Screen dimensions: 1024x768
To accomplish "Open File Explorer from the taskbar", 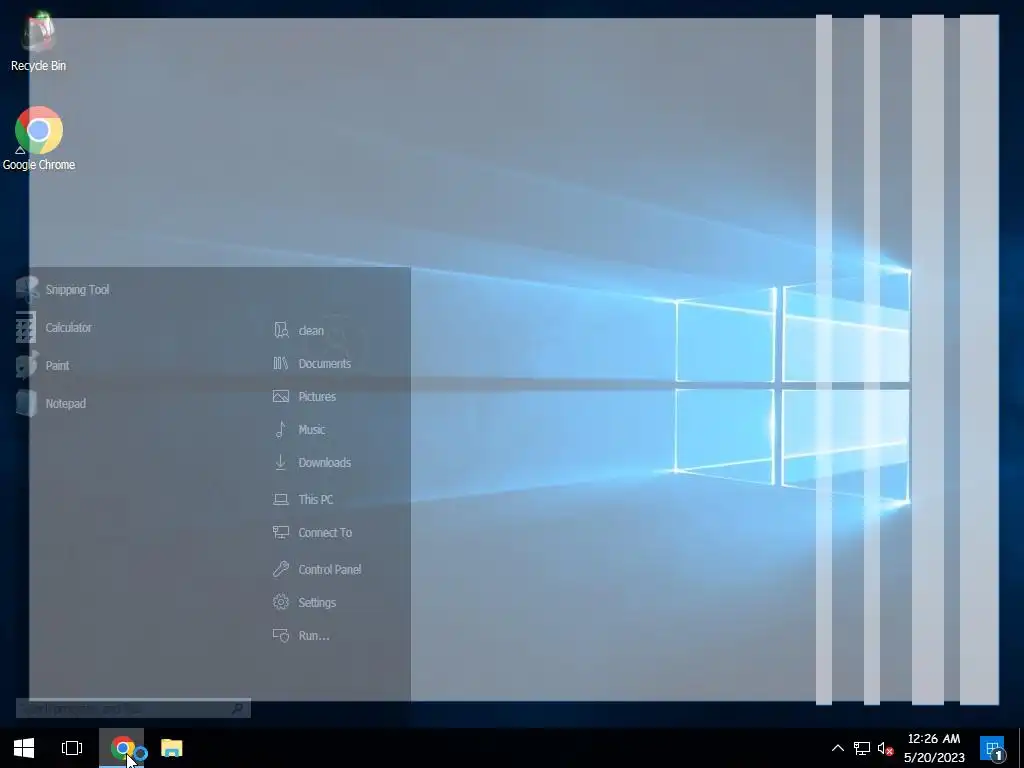I will click(x=172, y=748).
